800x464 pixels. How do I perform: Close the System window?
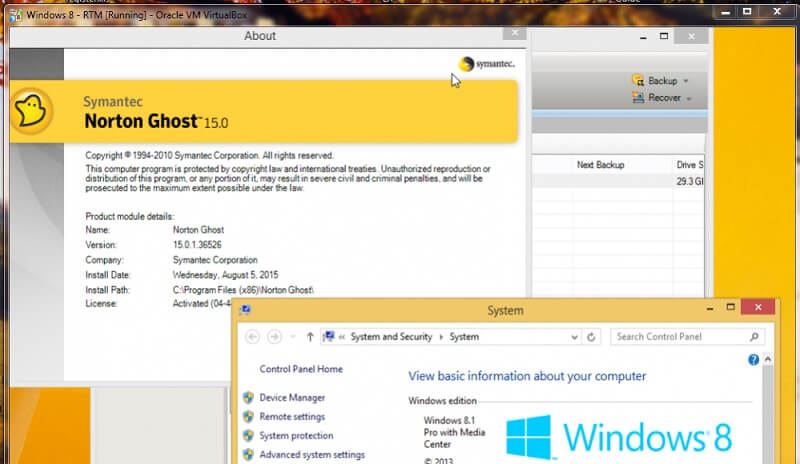tap(758, 307)
